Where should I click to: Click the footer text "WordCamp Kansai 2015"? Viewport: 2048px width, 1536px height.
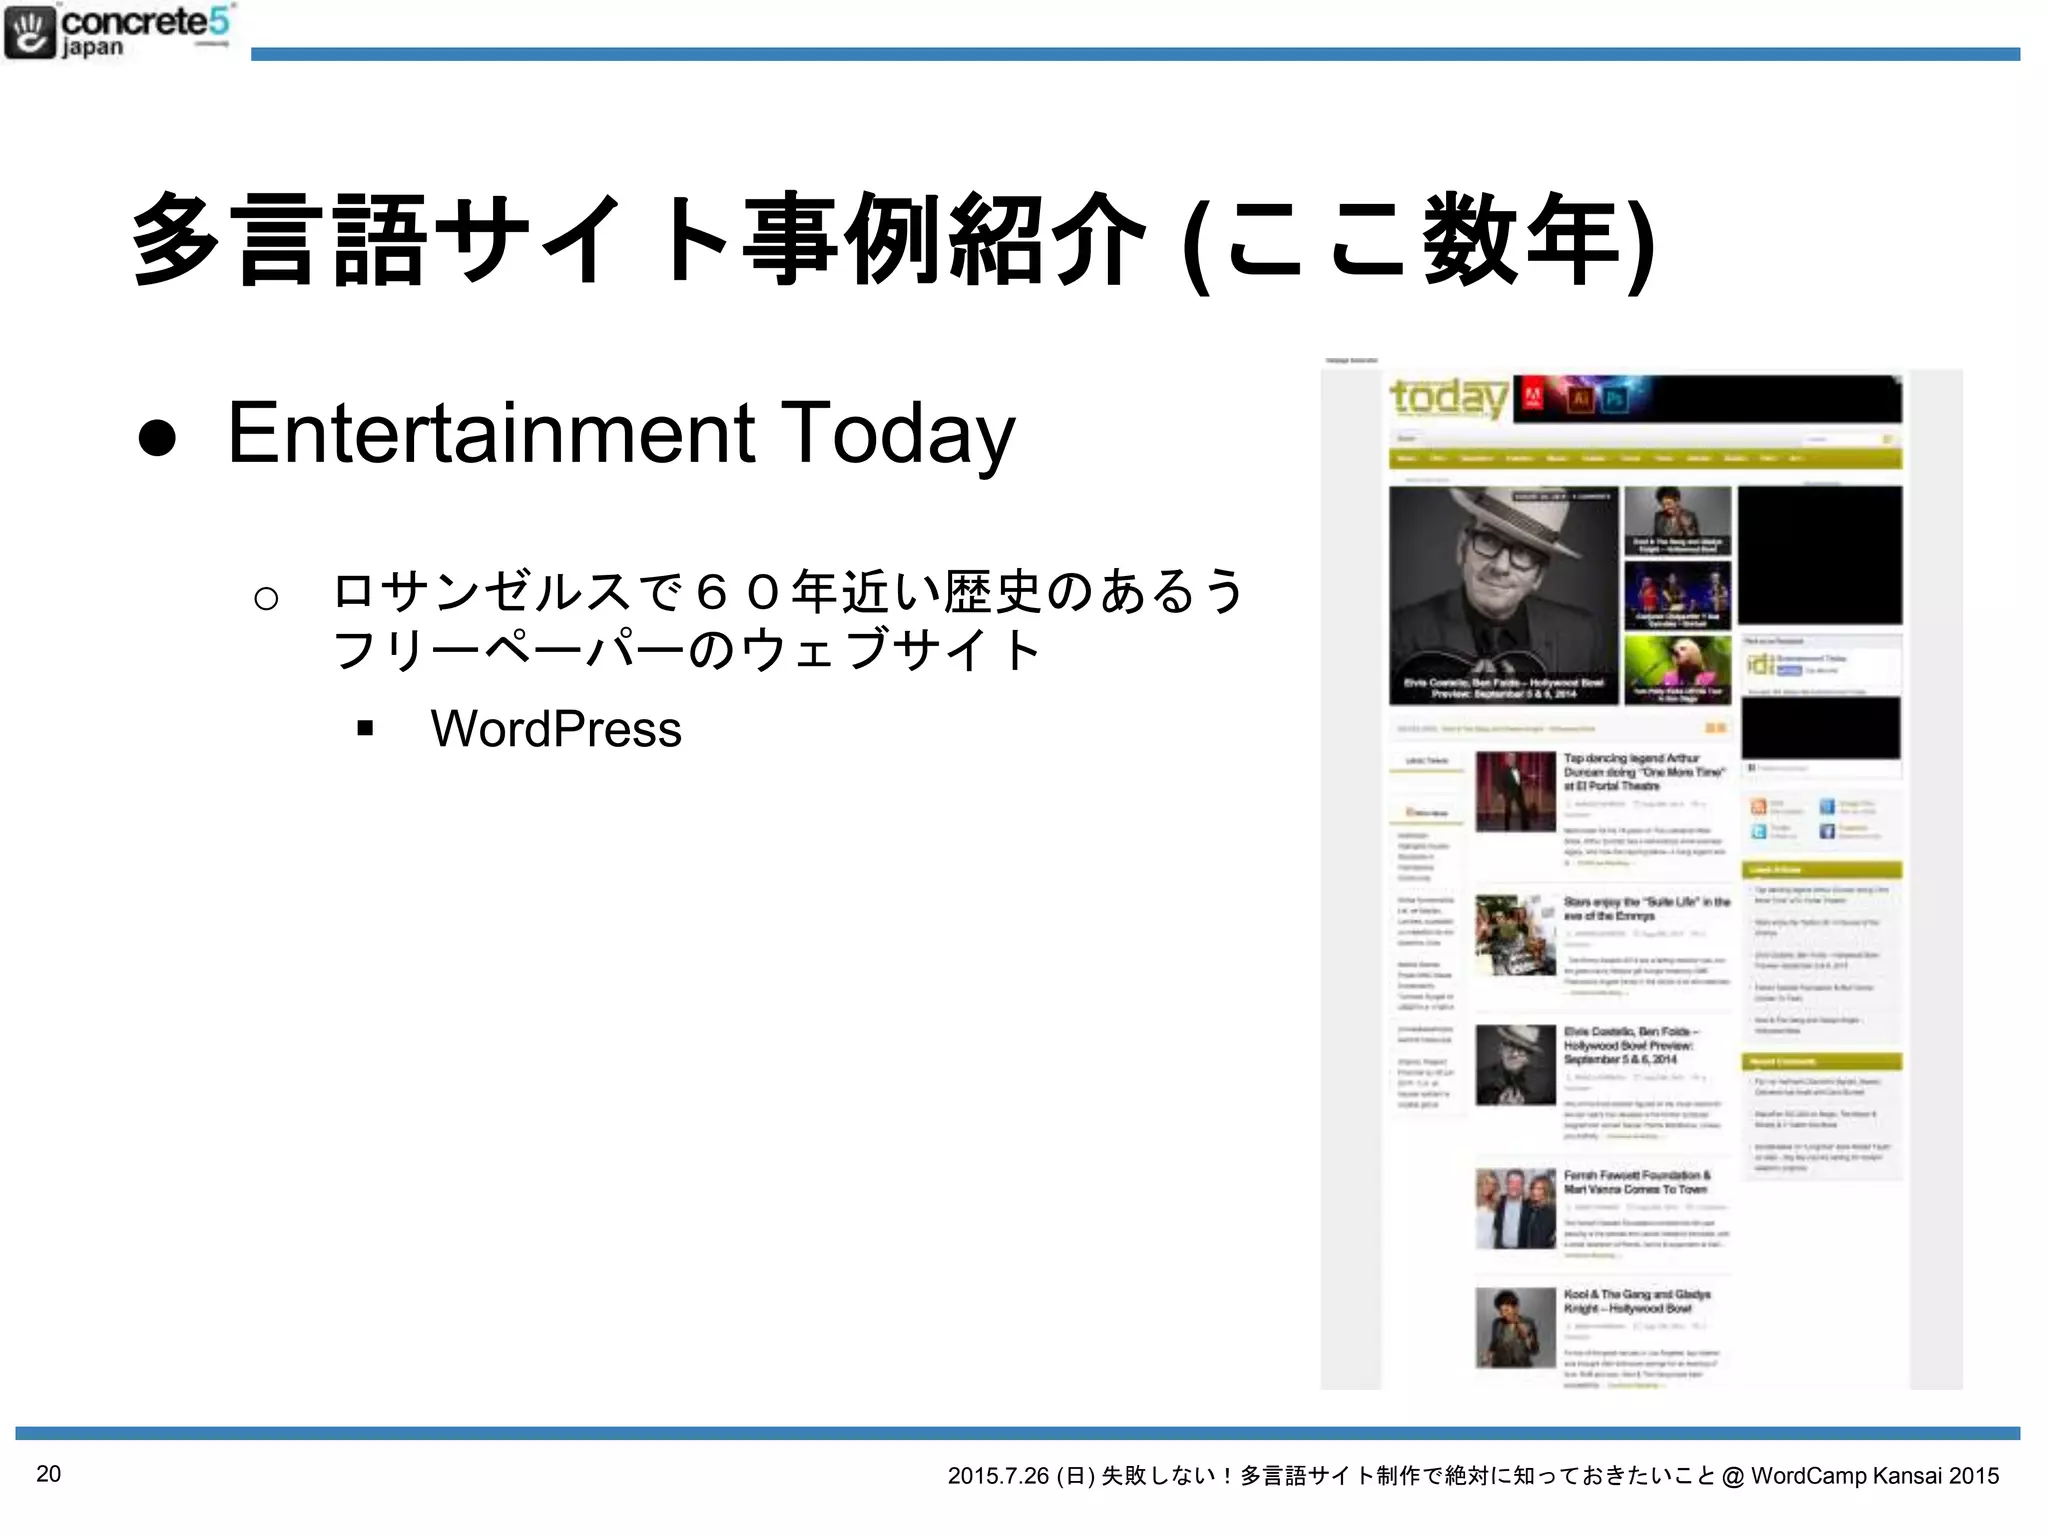coord(1875,1475)
